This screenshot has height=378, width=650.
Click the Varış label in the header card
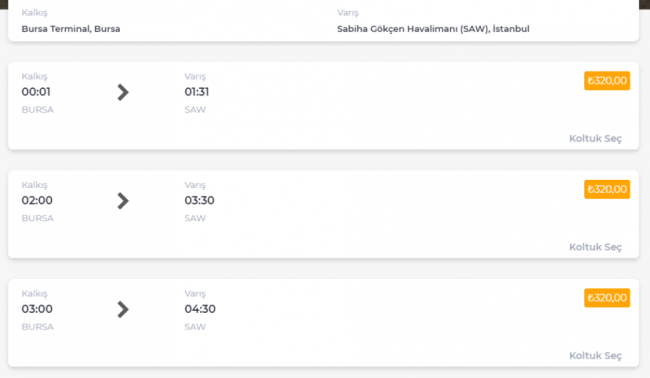(347, 13)
